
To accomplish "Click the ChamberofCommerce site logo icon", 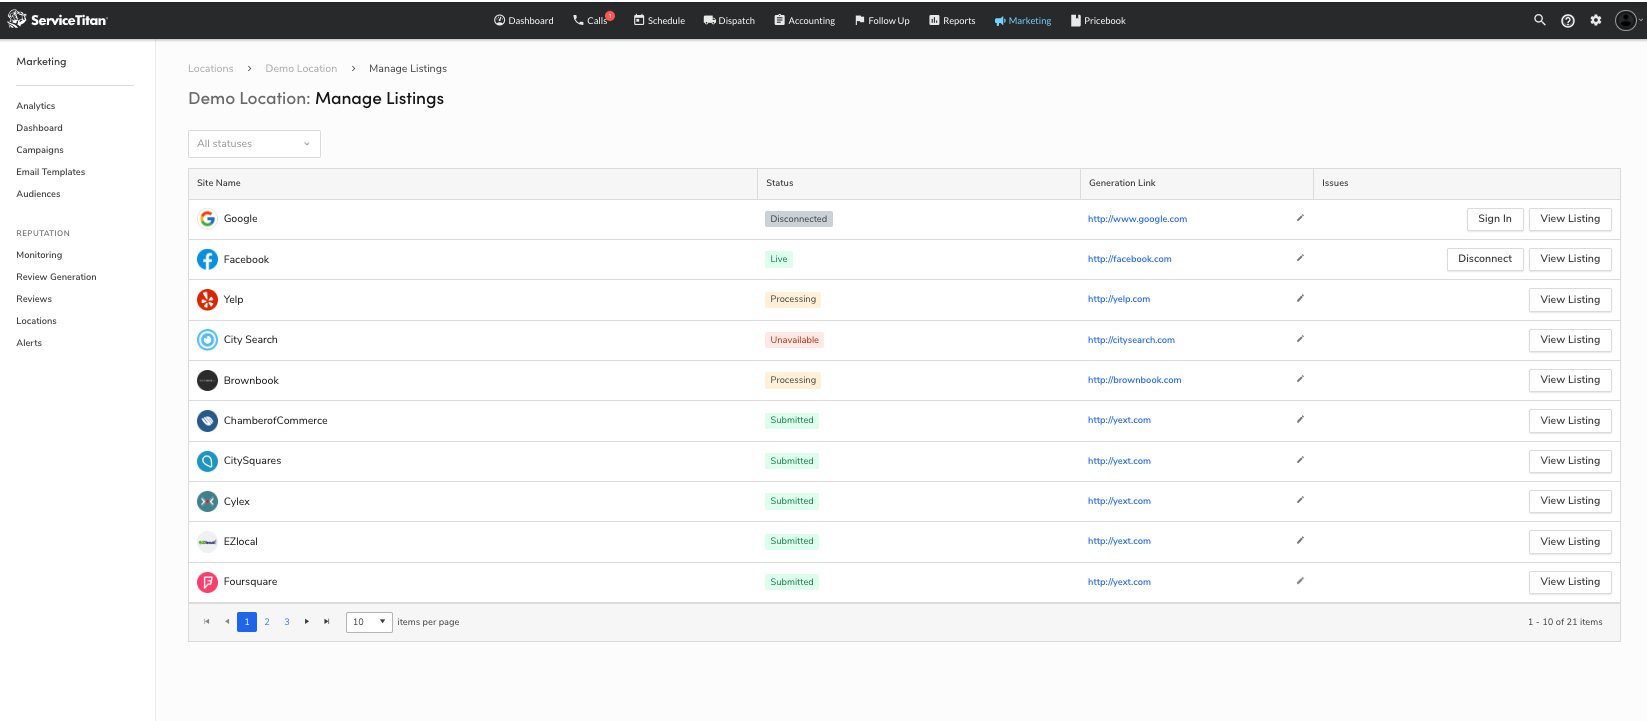I will (x=207, y=421).
